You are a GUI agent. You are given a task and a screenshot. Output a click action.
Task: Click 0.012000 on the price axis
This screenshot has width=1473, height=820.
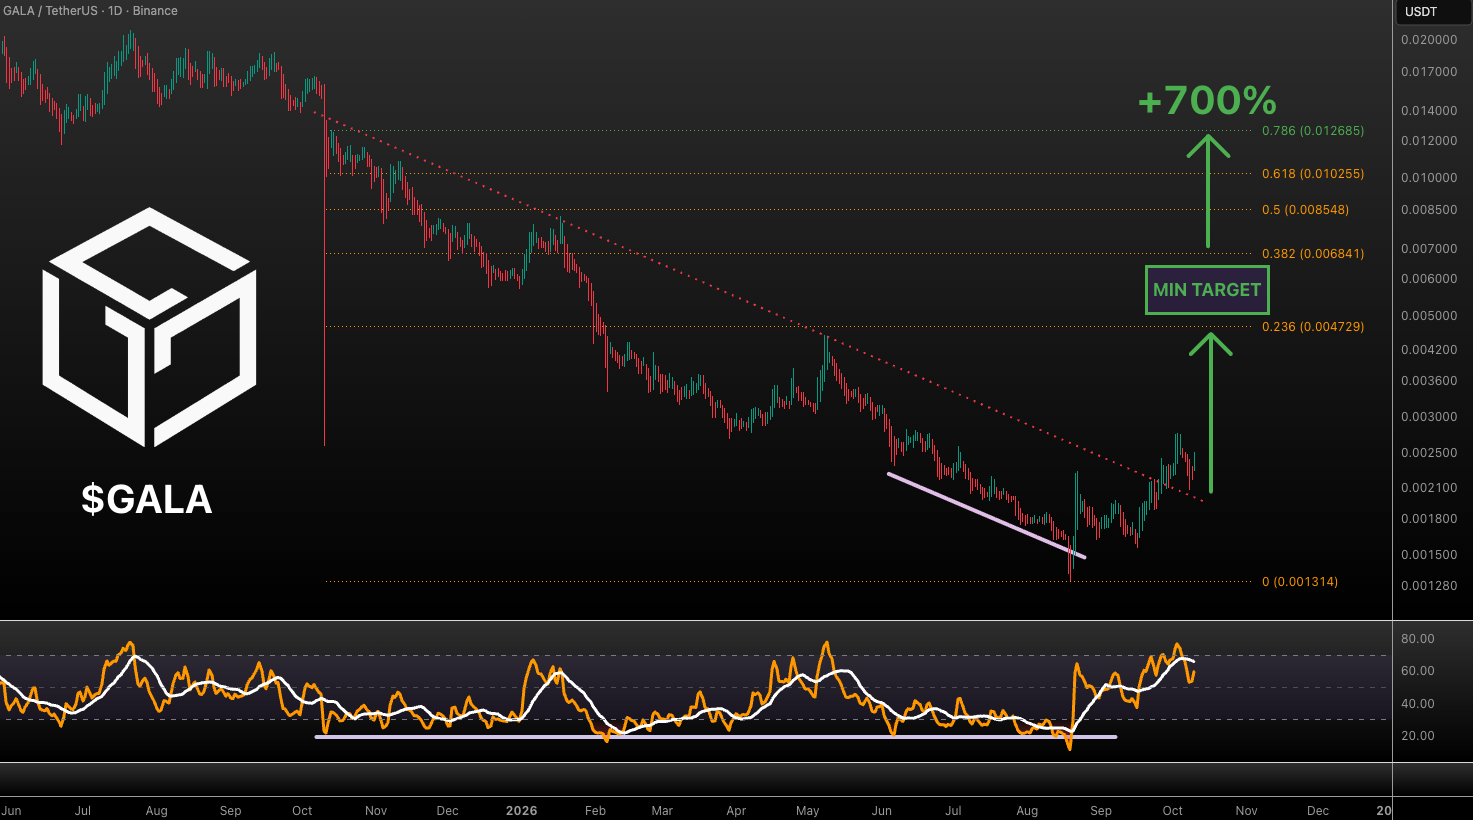[1429, 141]
